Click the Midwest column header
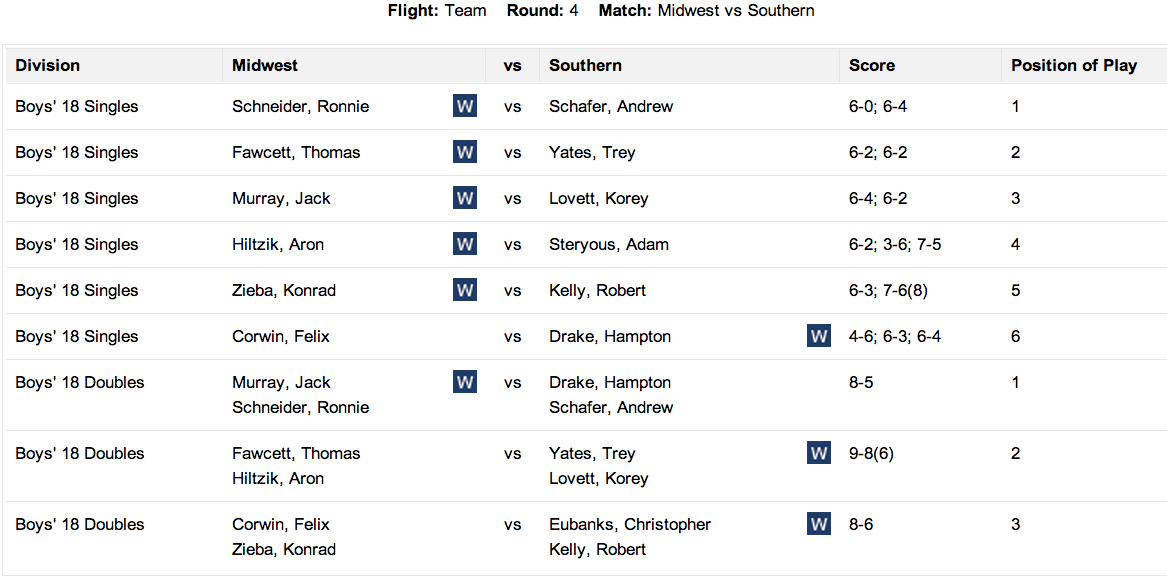The image size is (1167, 579). tap(265, 65)
